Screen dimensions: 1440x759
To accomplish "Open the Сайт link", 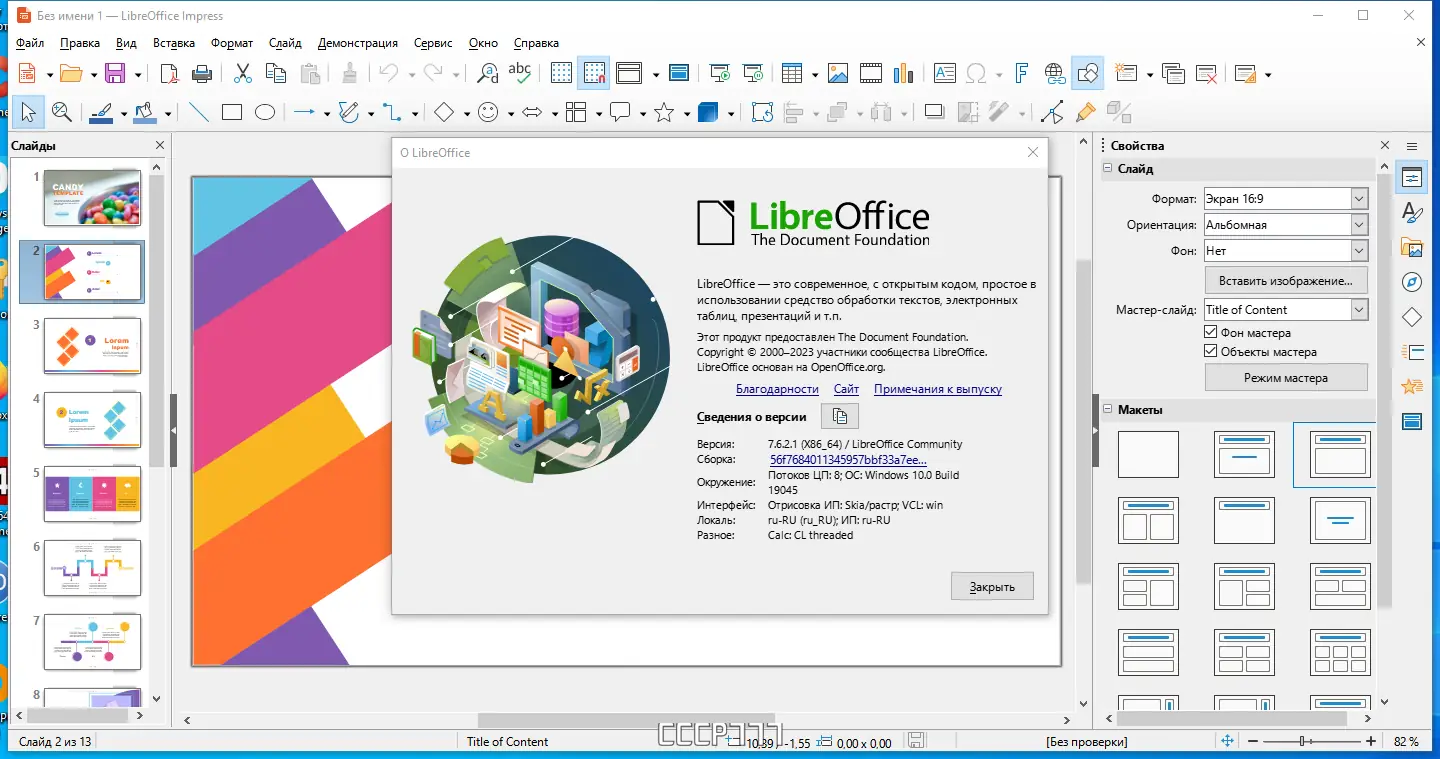I will pos(846,389).
